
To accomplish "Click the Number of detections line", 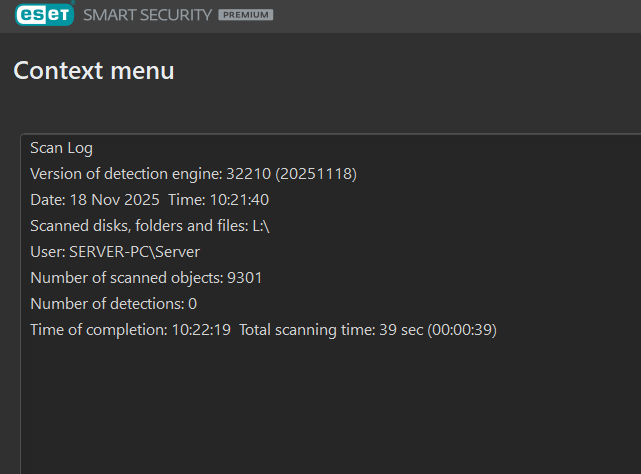I will point(113,304).
